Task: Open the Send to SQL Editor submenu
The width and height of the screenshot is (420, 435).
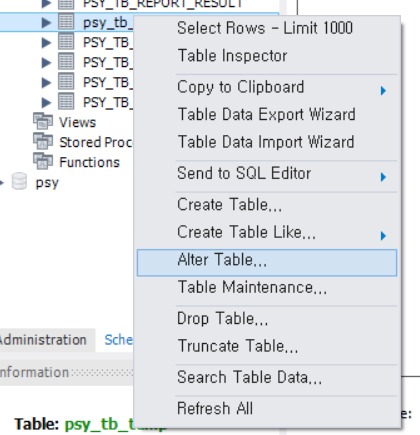Action: [x=267, y=173]
